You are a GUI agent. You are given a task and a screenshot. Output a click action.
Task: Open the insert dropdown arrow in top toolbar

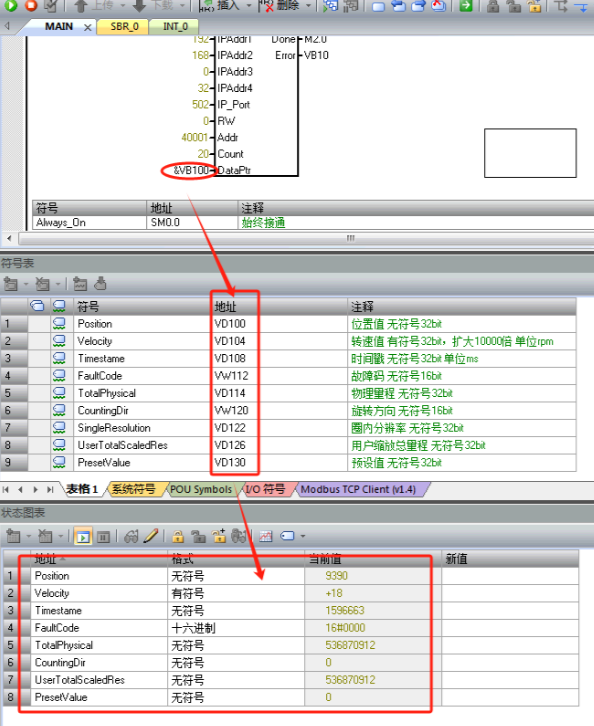coord(249,6)
